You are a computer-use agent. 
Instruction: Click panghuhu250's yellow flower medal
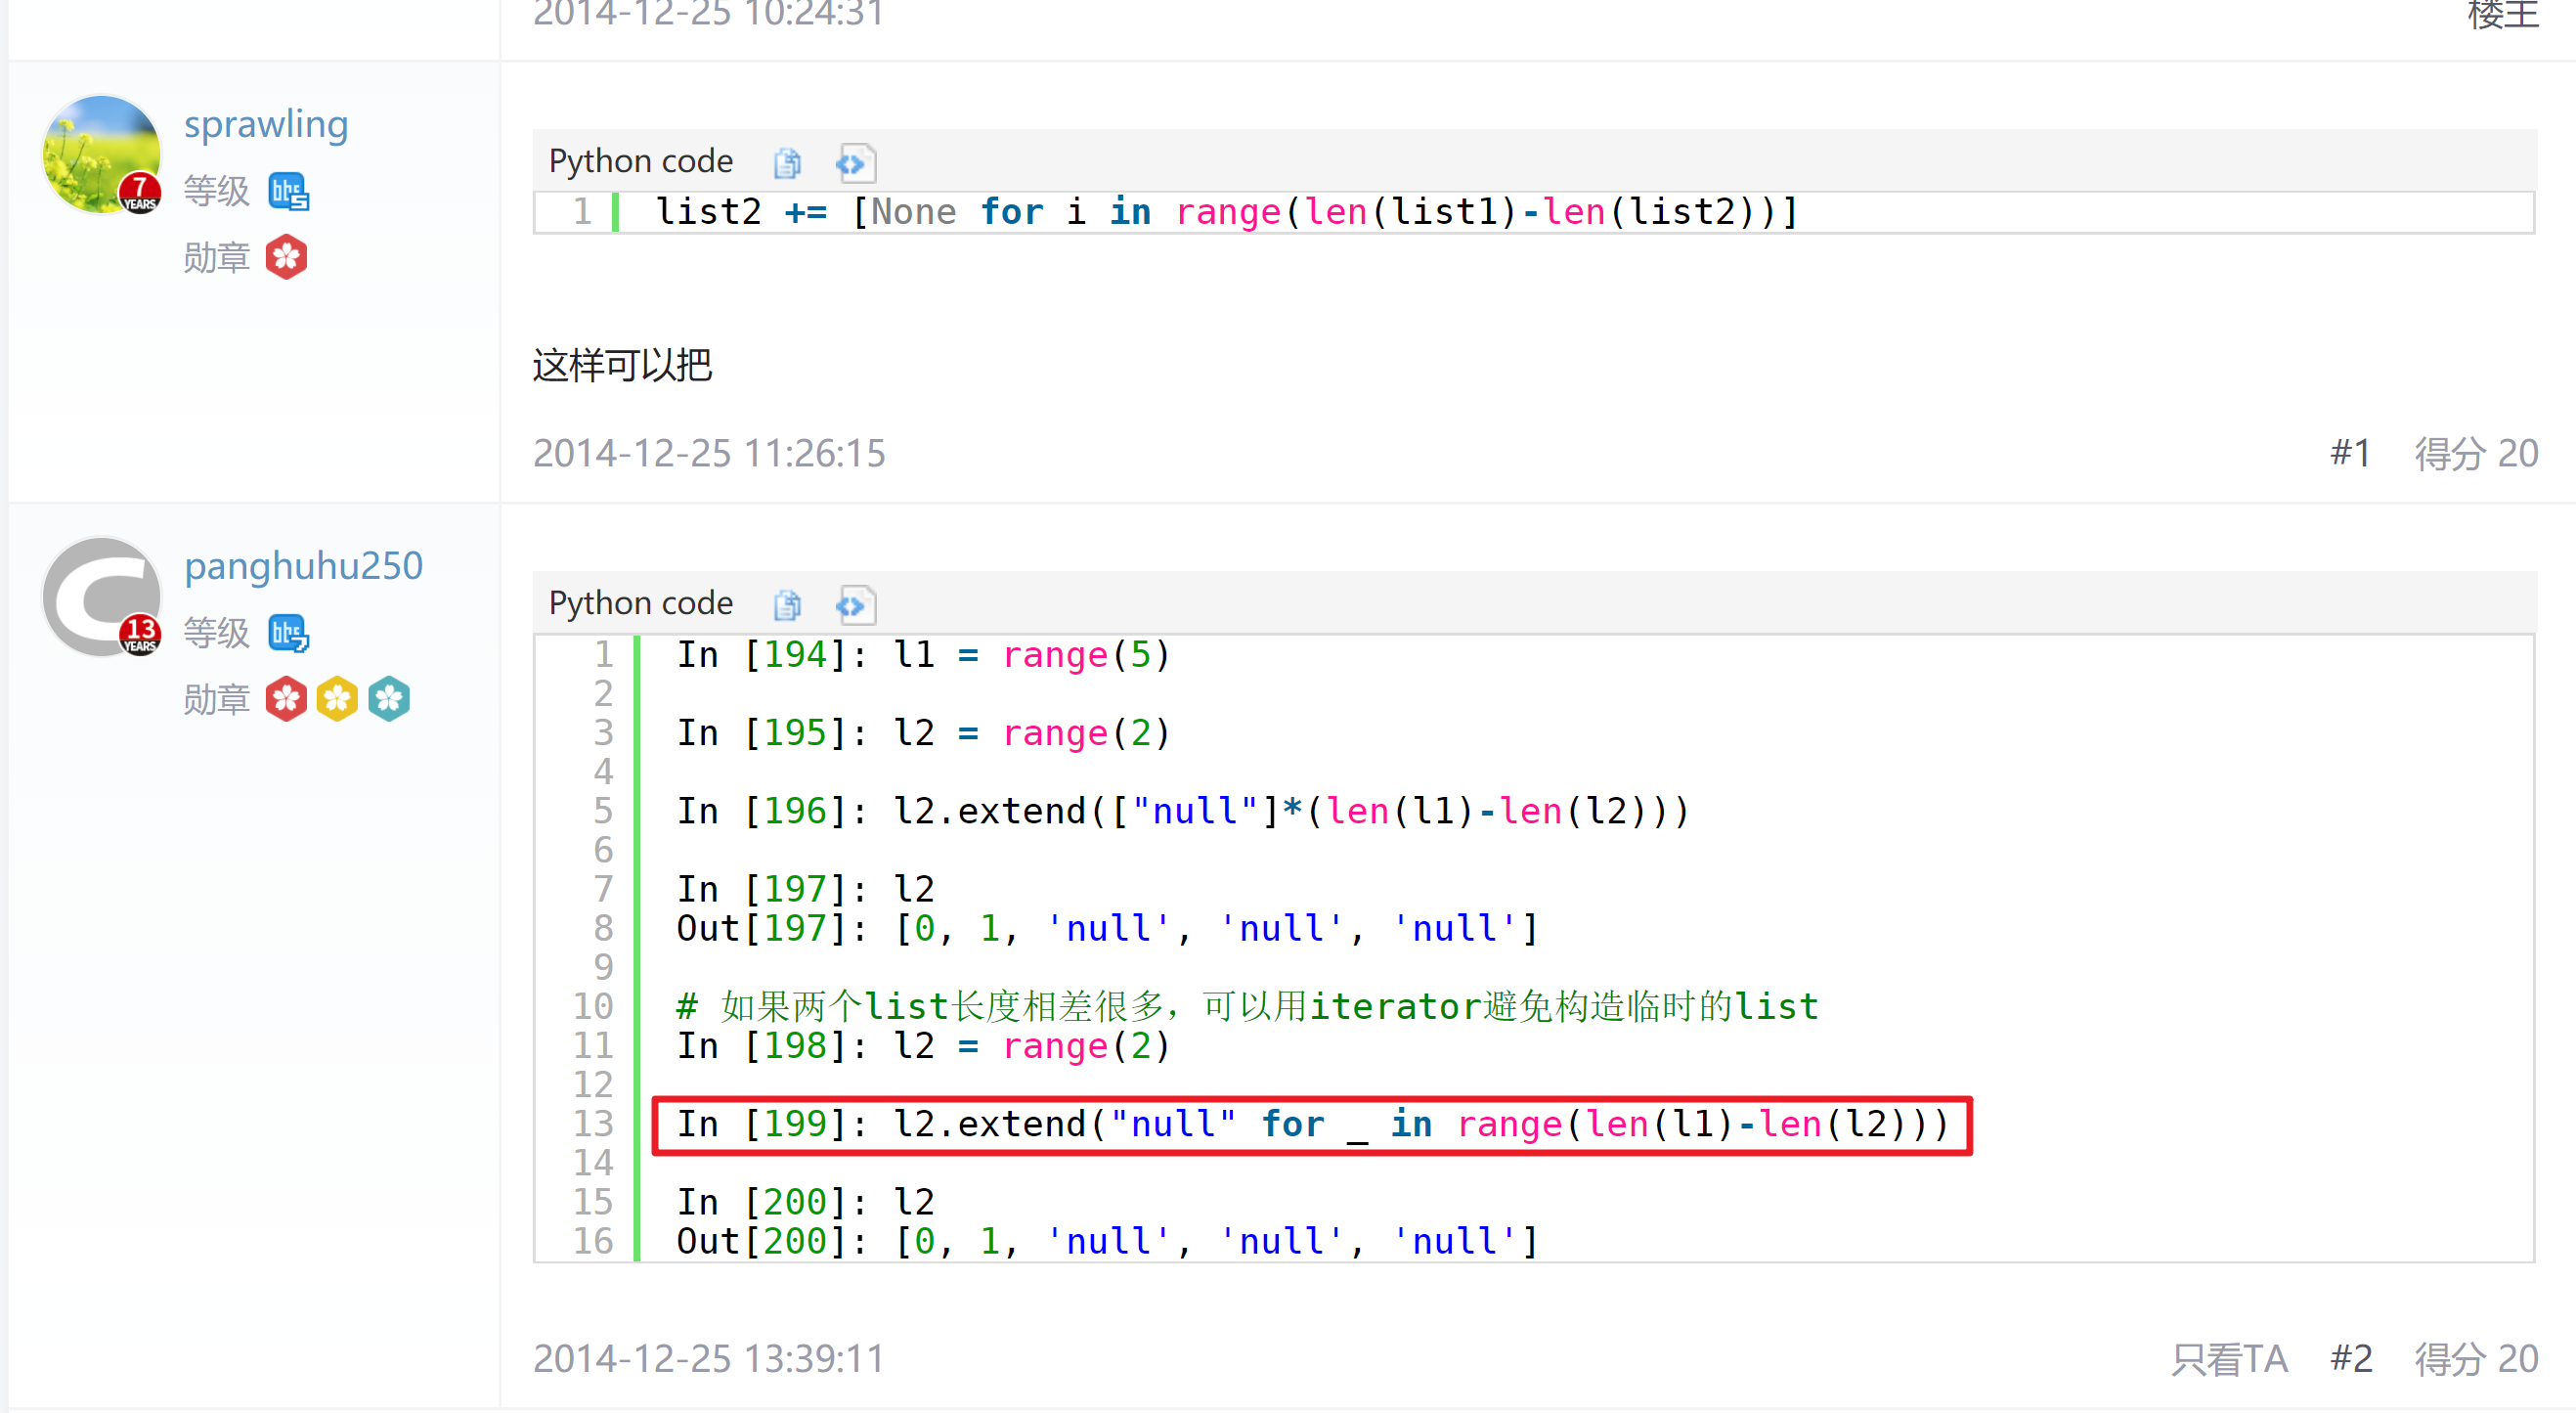click(337, 699)
